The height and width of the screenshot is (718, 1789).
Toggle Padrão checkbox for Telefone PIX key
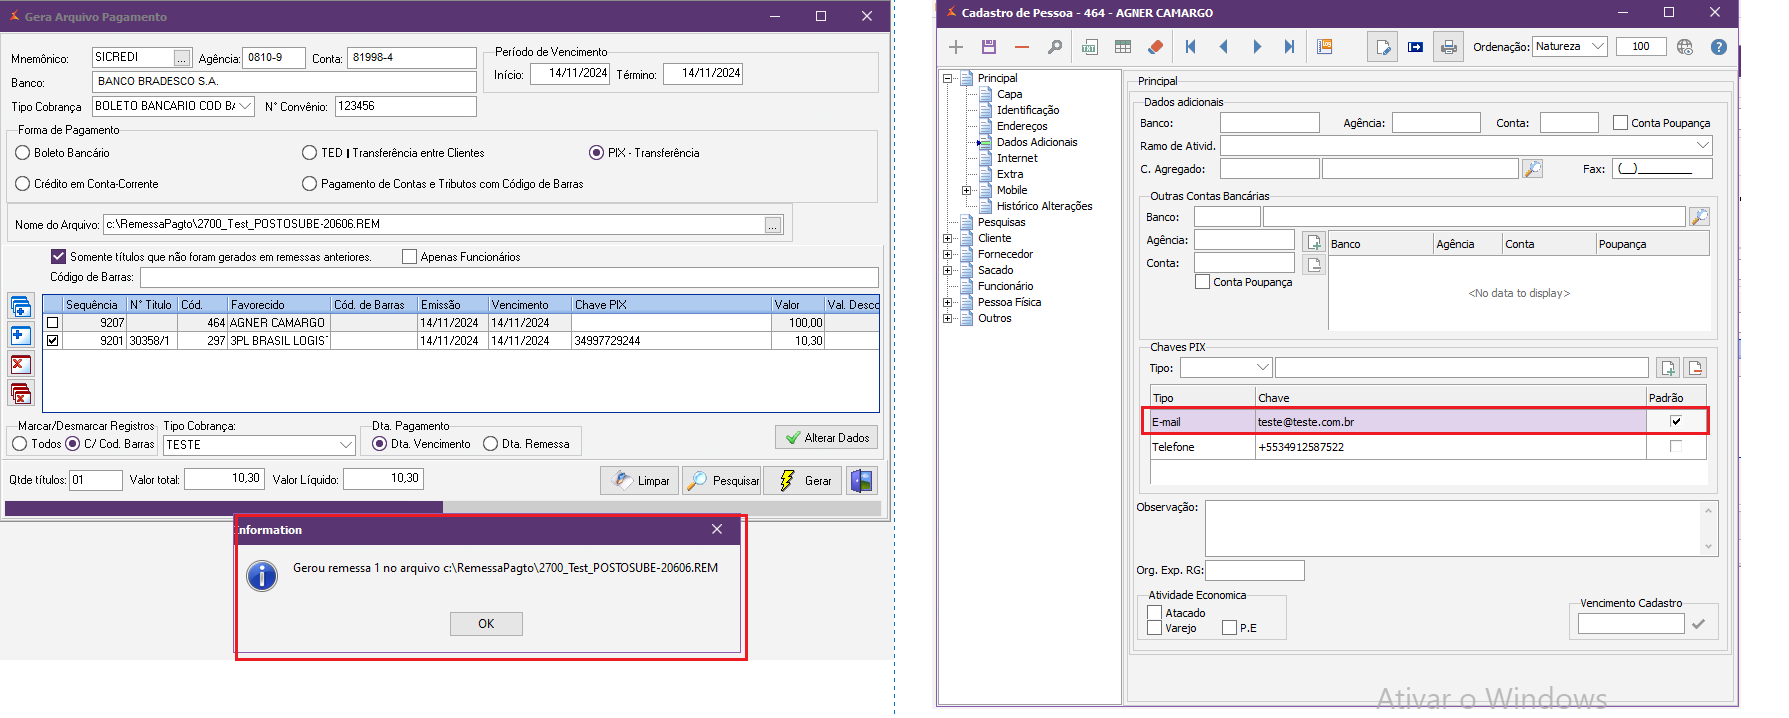click(1676, 447)
